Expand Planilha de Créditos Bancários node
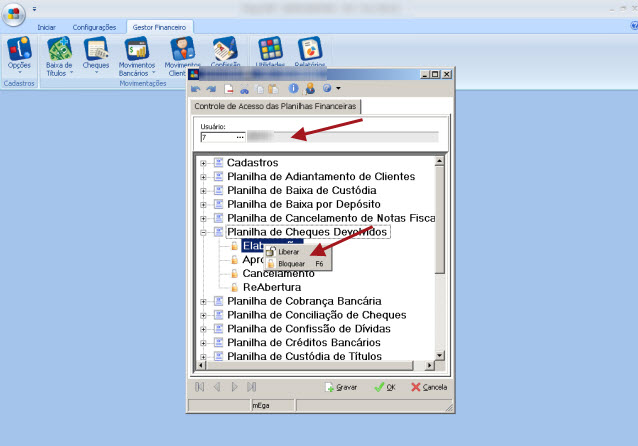This screenshot has width=638, height=446. (x=204, y=343)
